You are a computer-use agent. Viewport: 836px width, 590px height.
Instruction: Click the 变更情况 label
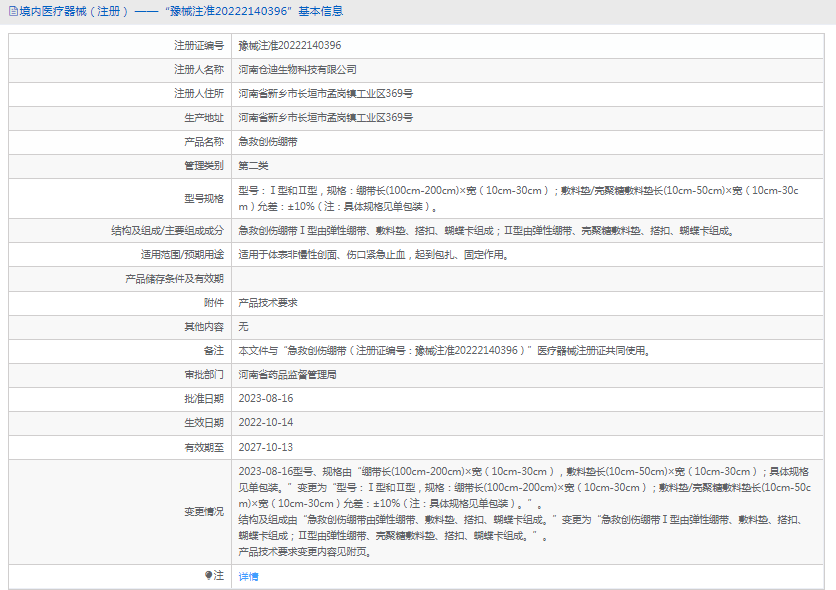click(x=204, y=511)
